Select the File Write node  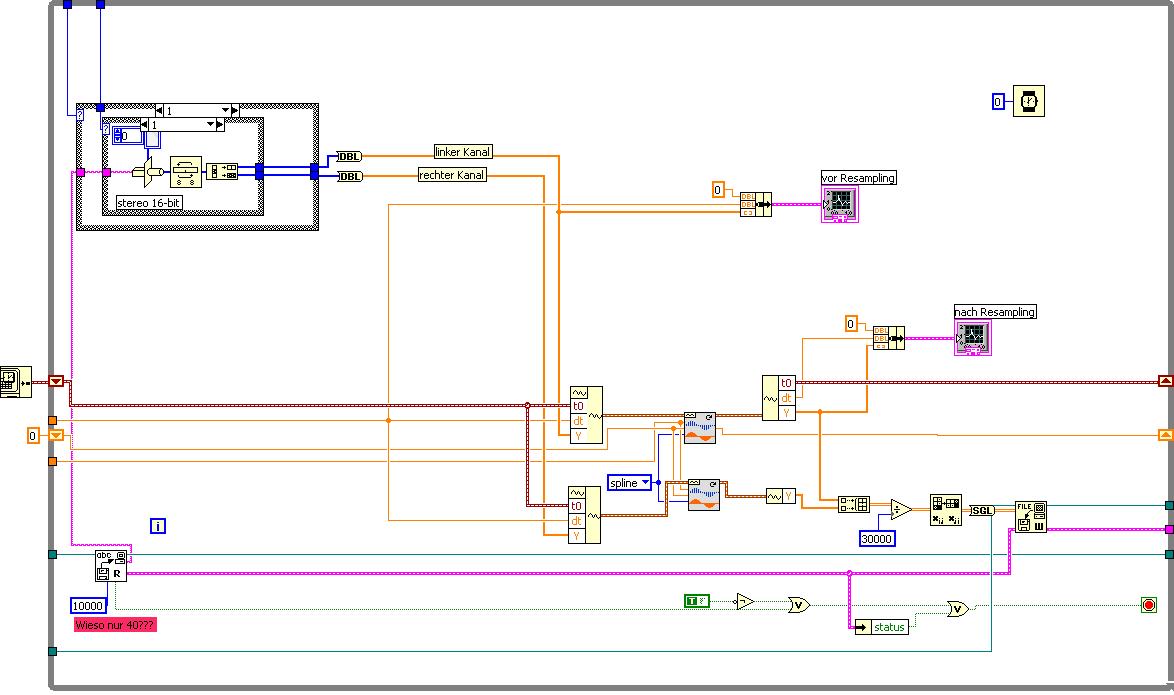(1031, 517)
